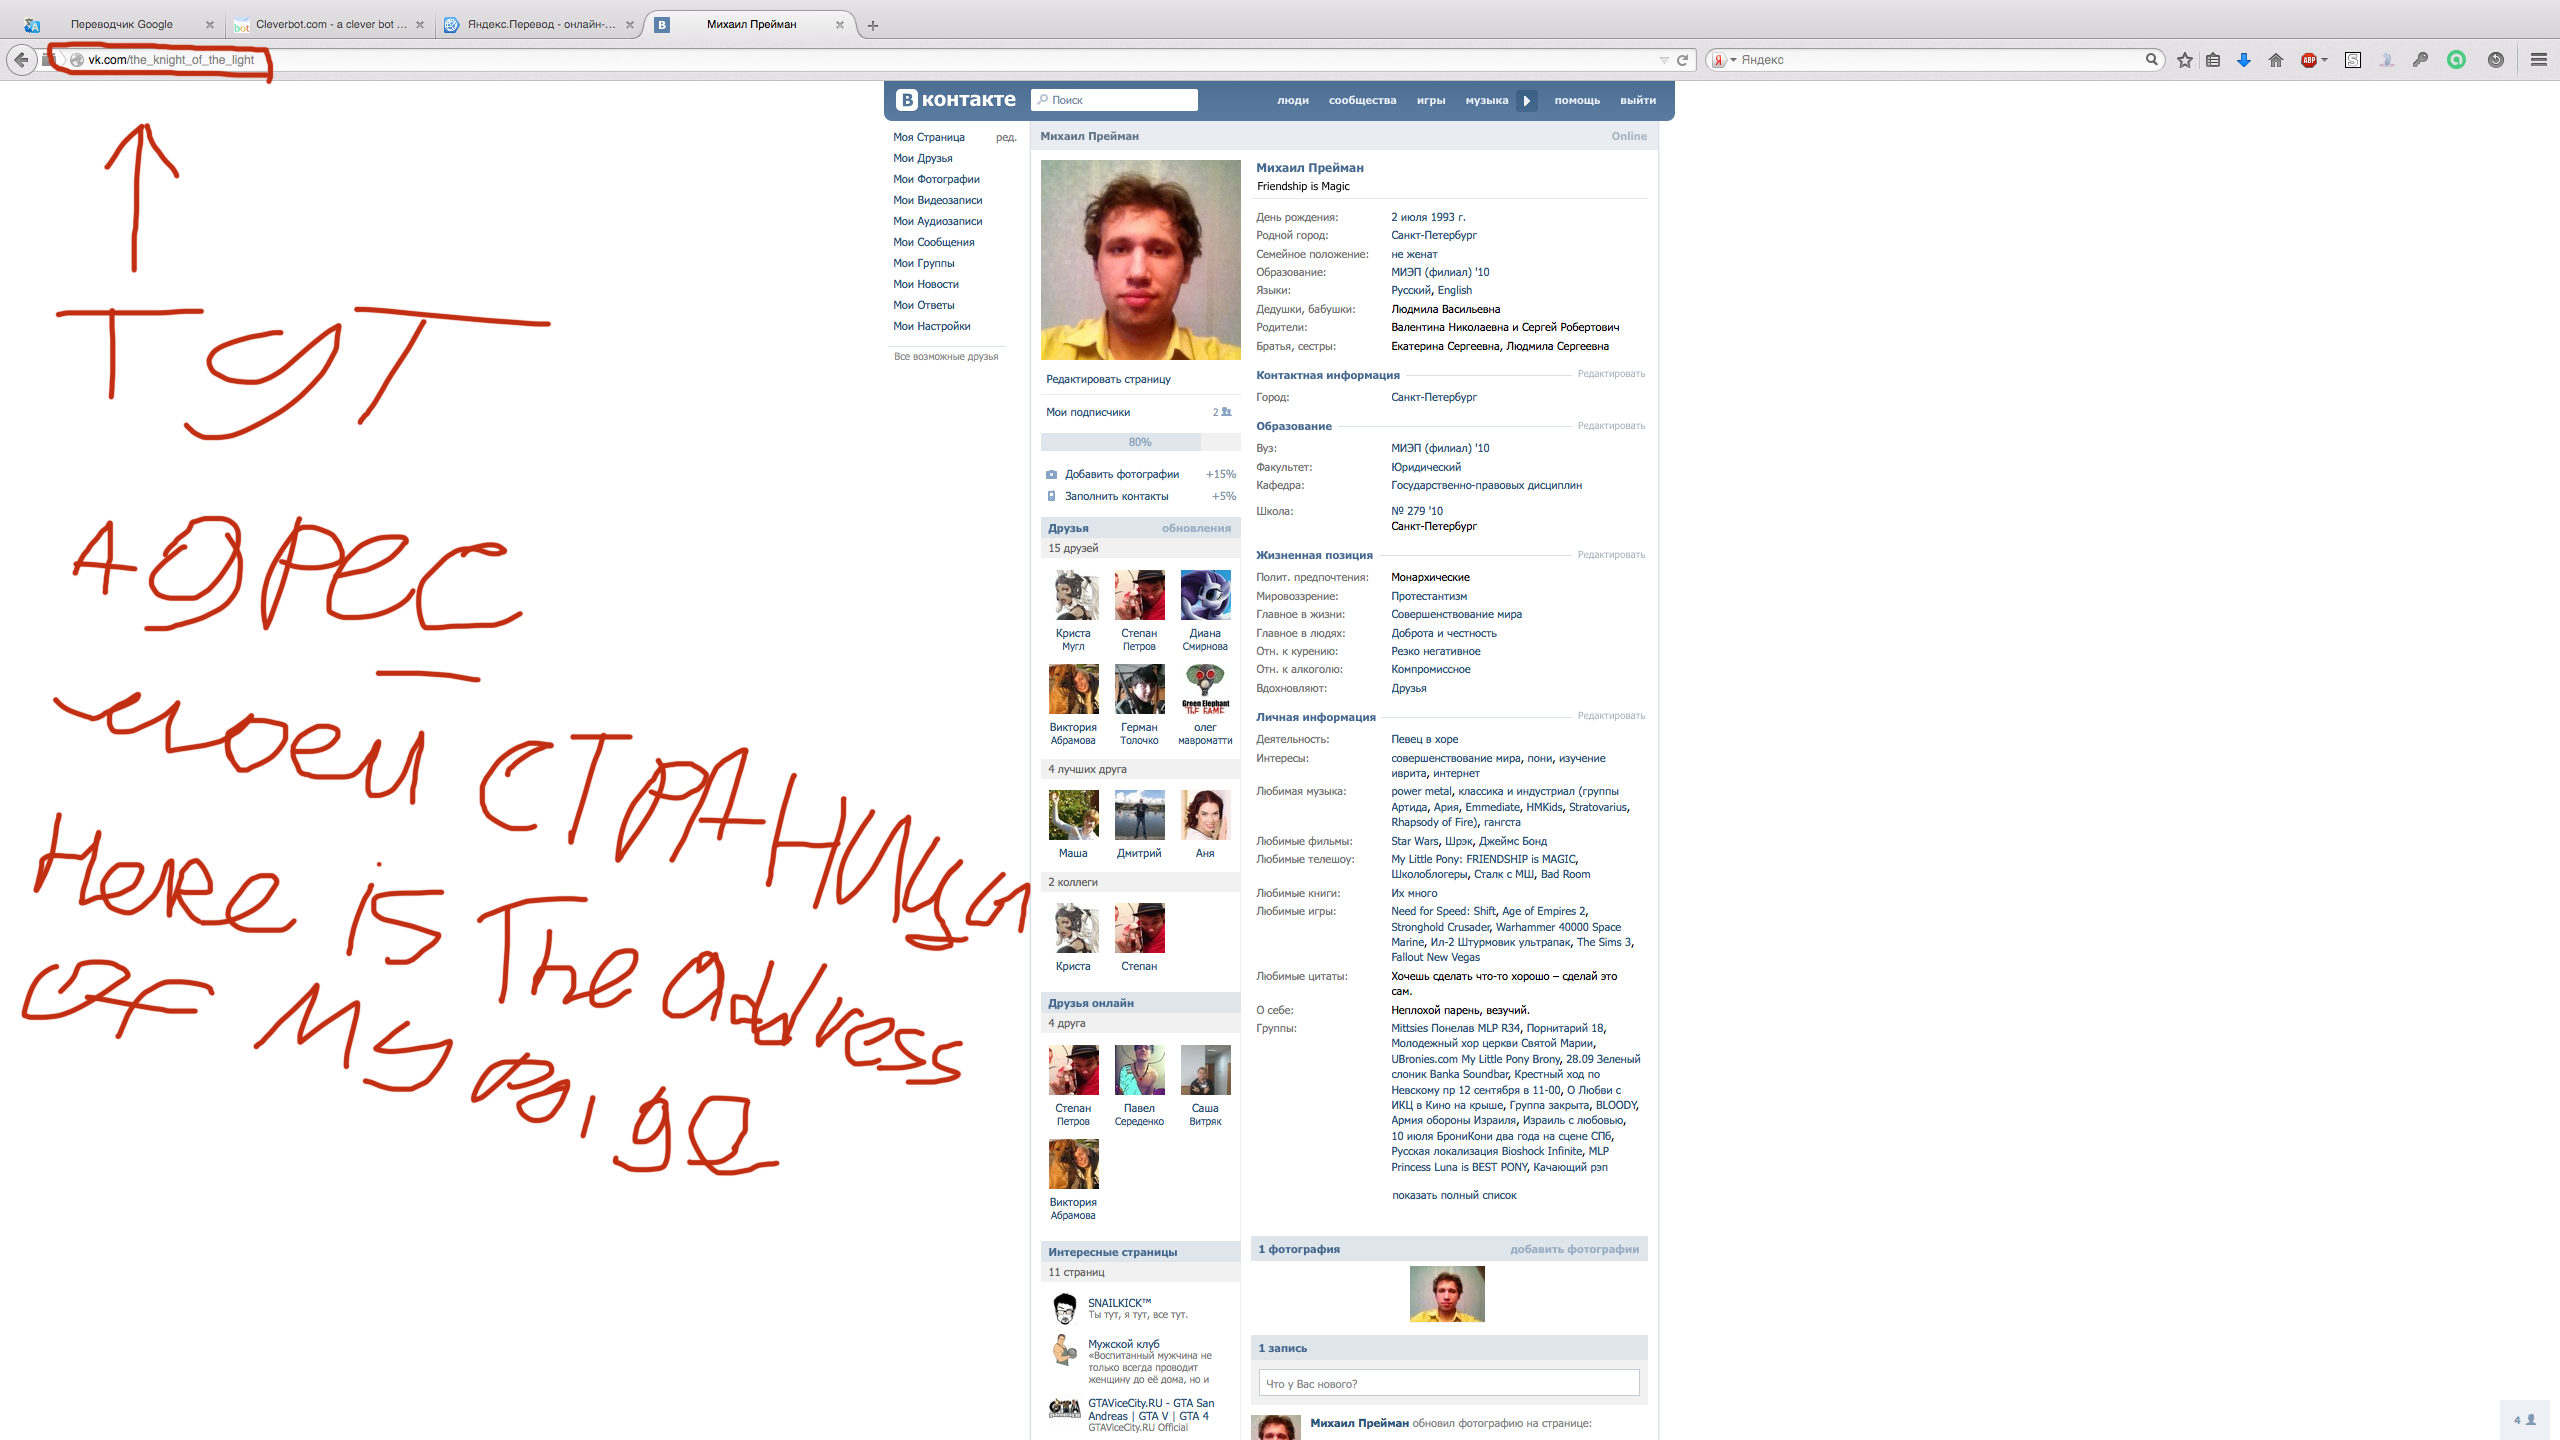Open the Adblock Plus dropdown arrow

pyautogui.click(x=2325, y=60)
